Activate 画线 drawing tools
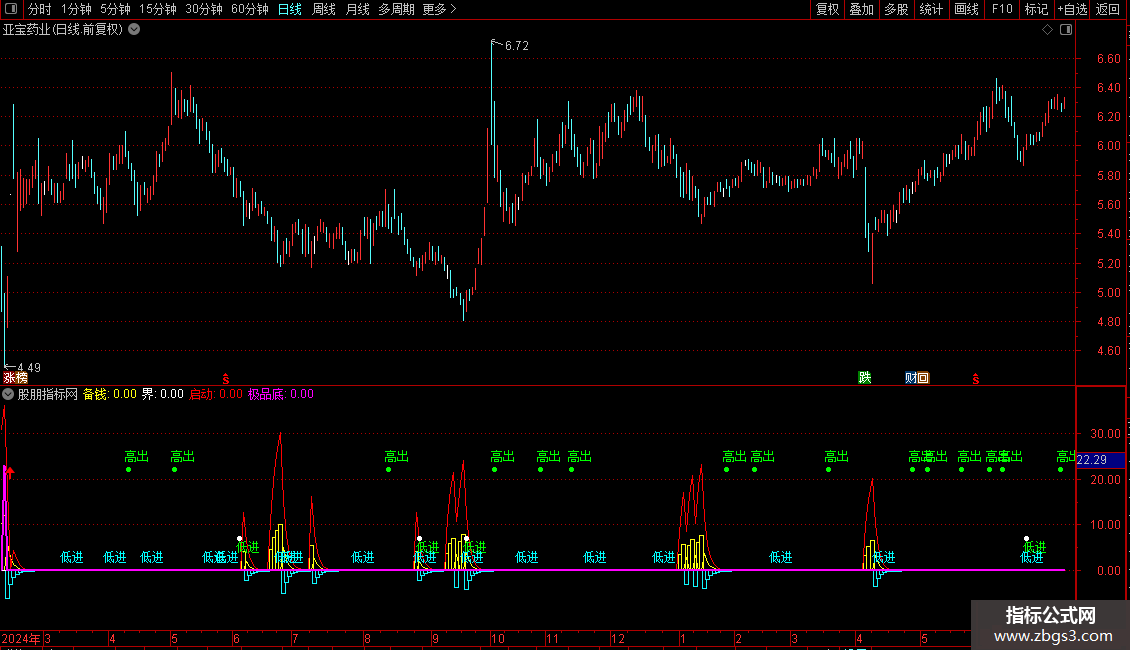Image resolution: width=1130 pixels, height=650 pixels. pos(966,9)
